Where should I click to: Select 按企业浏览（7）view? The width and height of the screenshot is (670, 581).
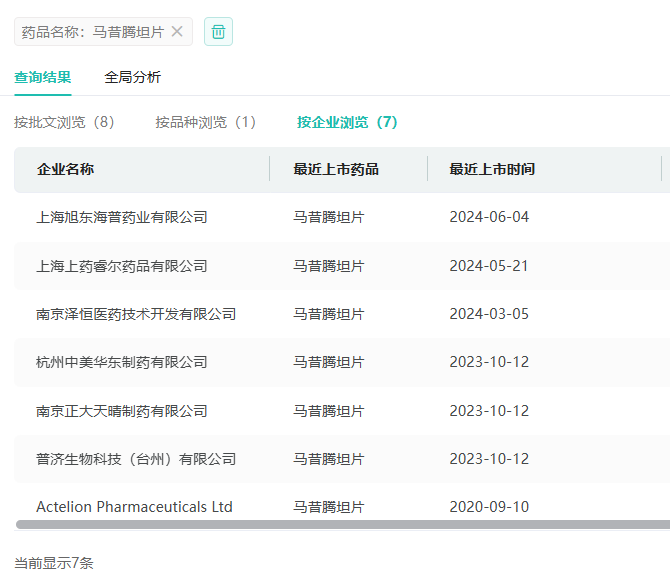pyautogui.click(x=347, y=122)
